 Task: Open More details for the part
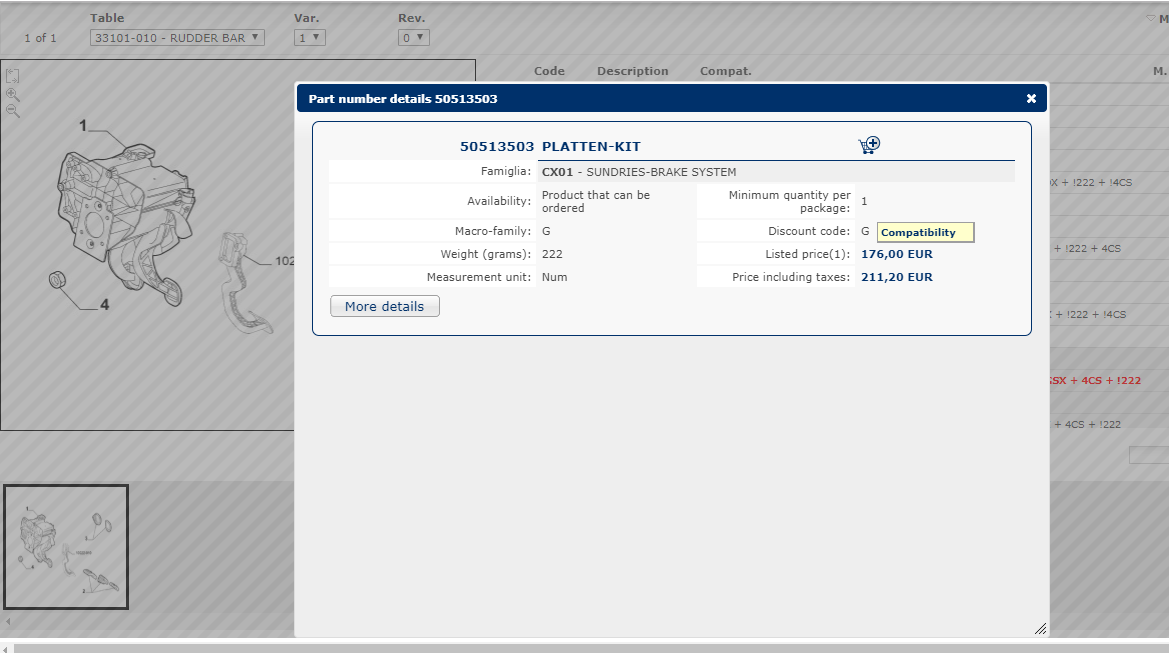point(385,306)
